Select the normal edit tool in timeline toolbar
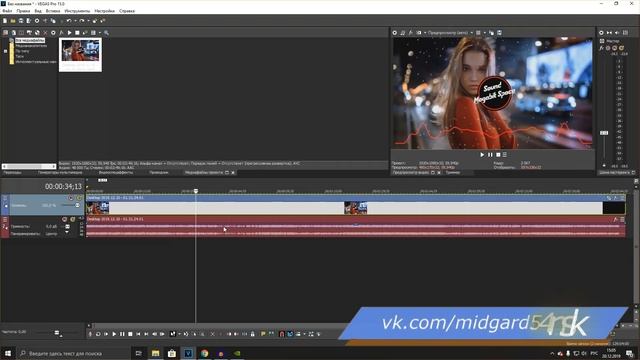640x360 pixels. (173, 334)
